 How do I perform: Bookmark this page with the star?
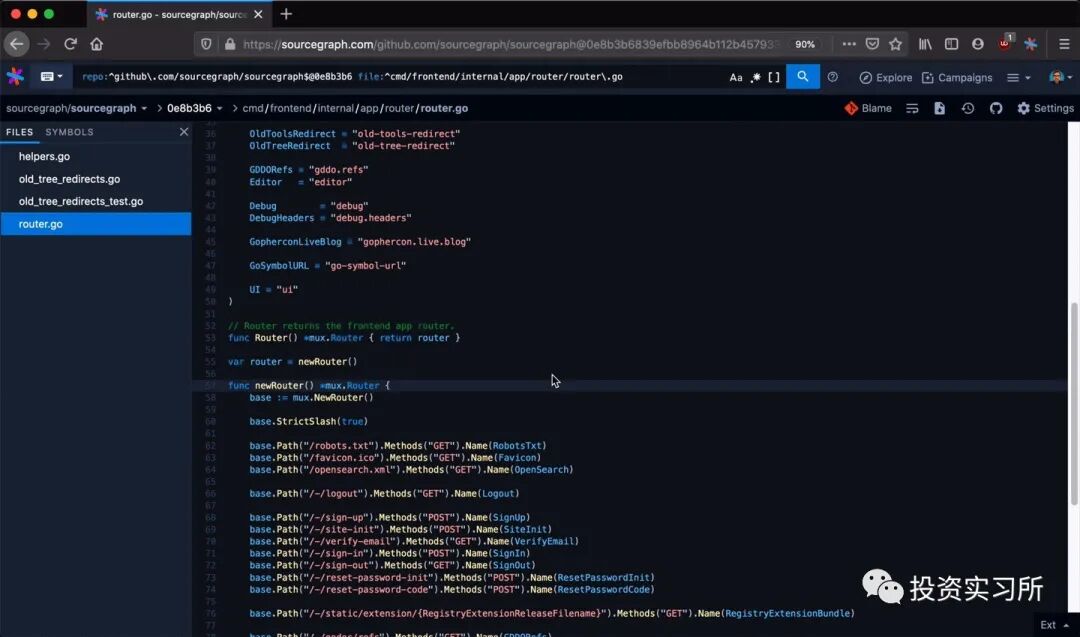[895, 44]
